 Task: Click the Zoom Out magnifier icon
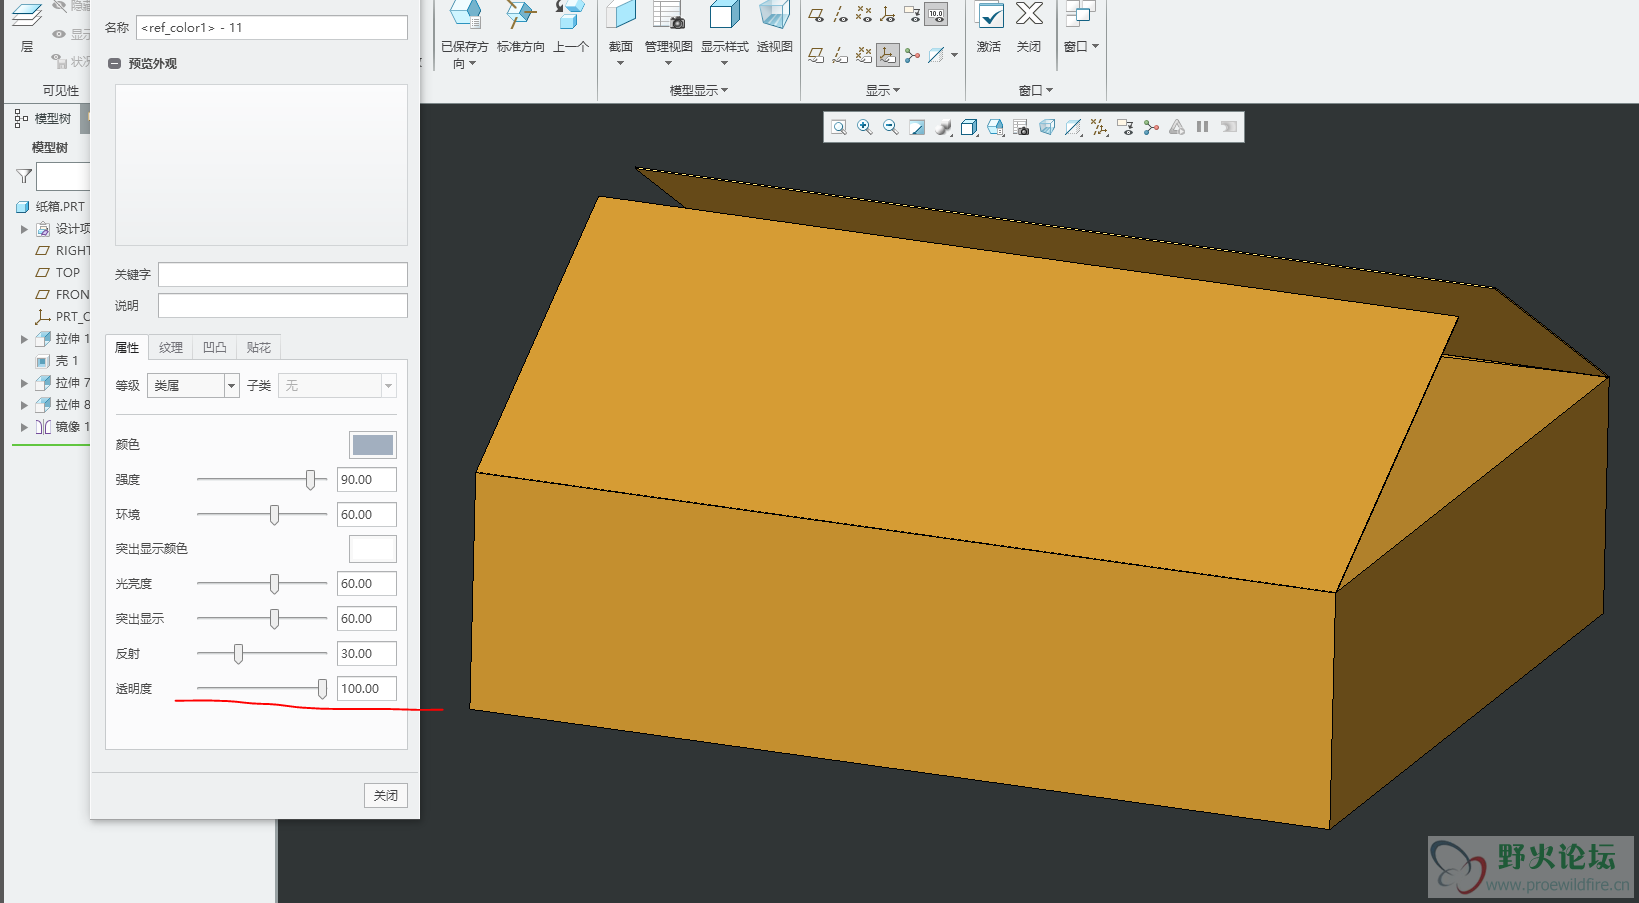point(891,127)
